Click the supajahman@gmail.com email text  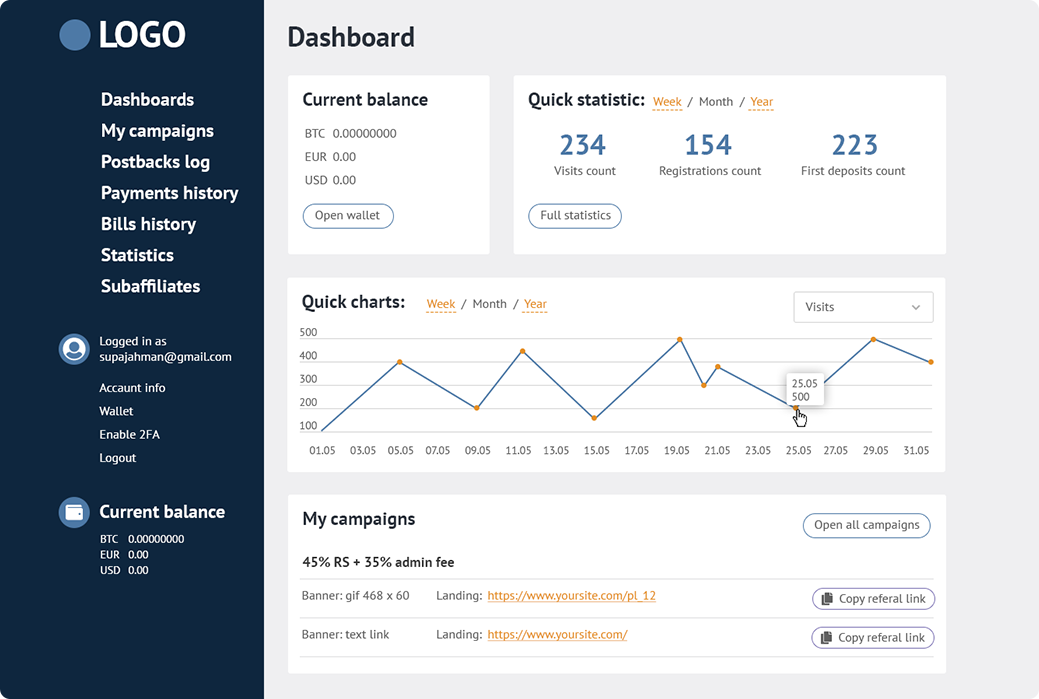(x=166, y=357)
